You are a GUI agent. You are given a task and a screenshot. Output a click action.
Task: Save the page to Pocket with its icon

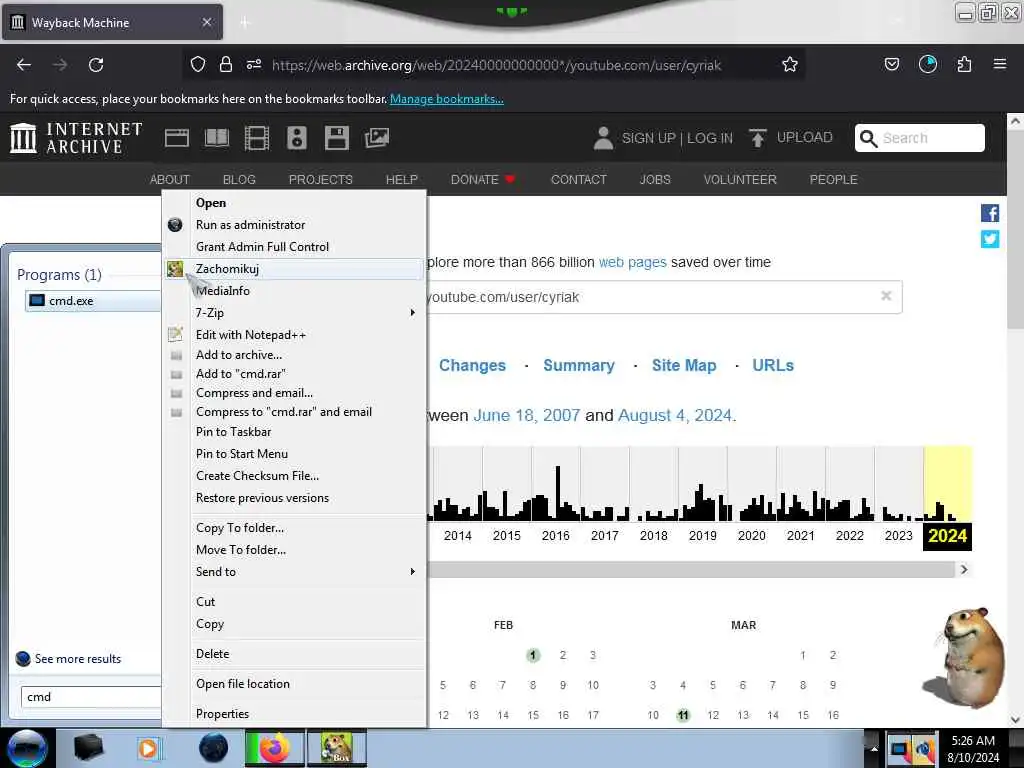tap(891, 65)
